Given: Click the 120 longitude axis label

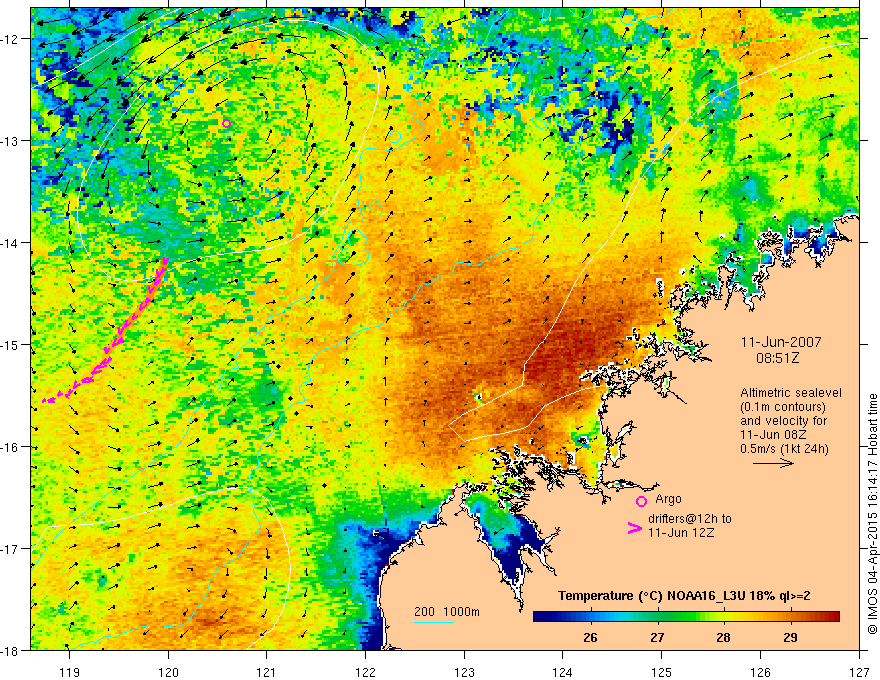Looking at the screenshot, I should [168, 672].
